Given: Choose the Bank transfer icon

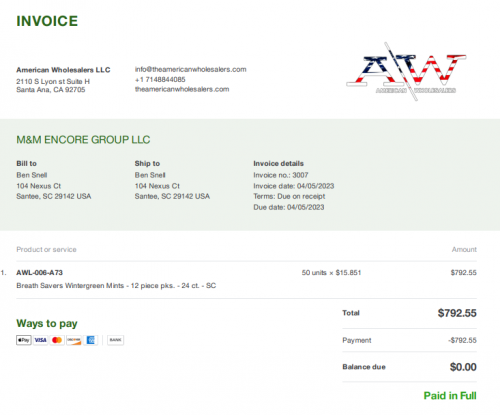Looking at the screenshot, I should click(x=115, y=340).
